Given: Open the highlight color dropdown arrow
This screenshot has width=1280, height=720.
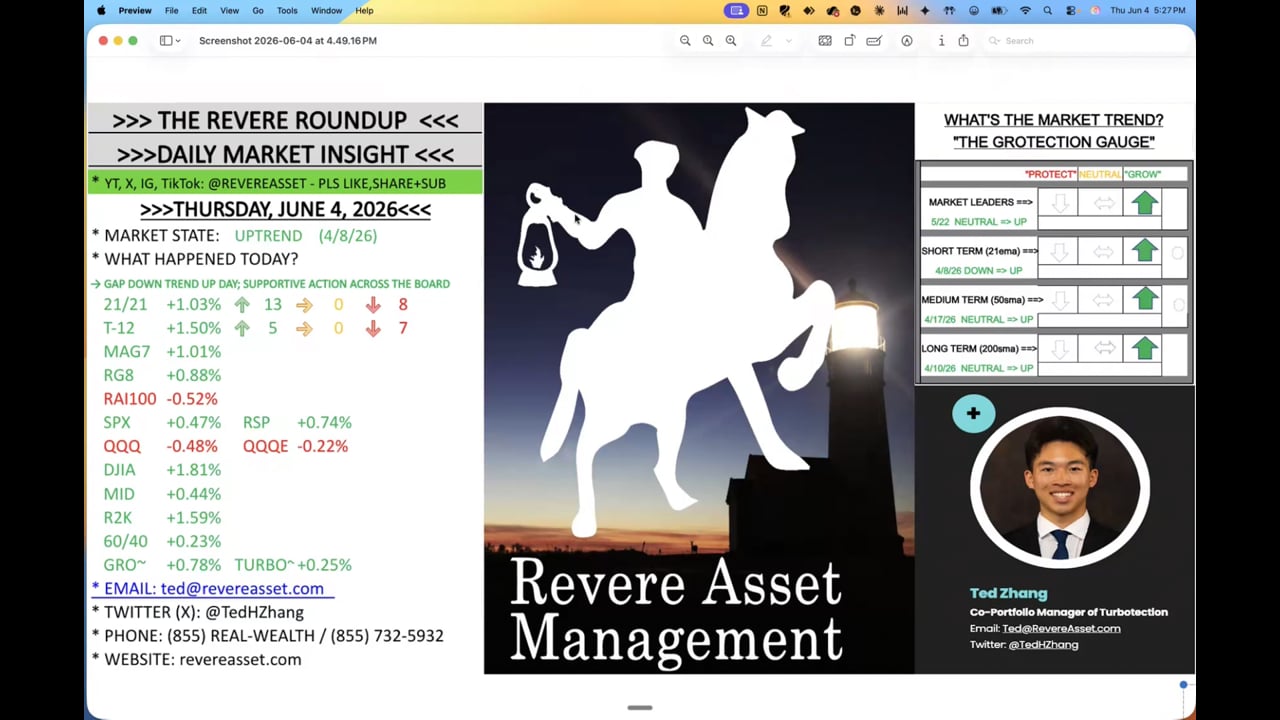Looking at the screenshot, I should click(x=788, y=41).
